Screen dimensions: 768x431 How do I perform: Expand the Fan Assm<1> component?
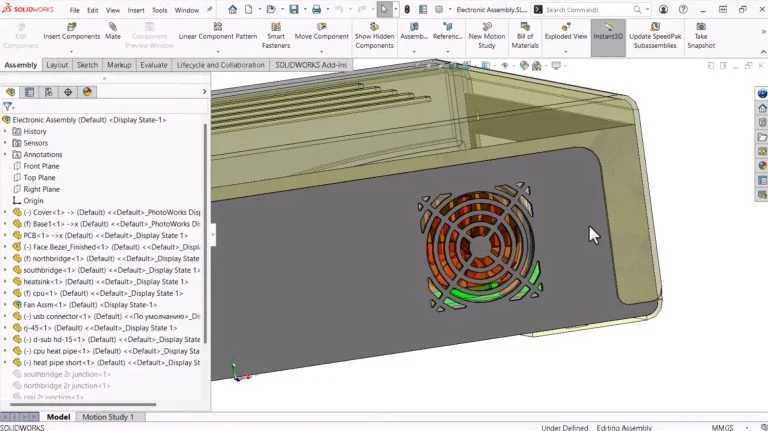6,305
